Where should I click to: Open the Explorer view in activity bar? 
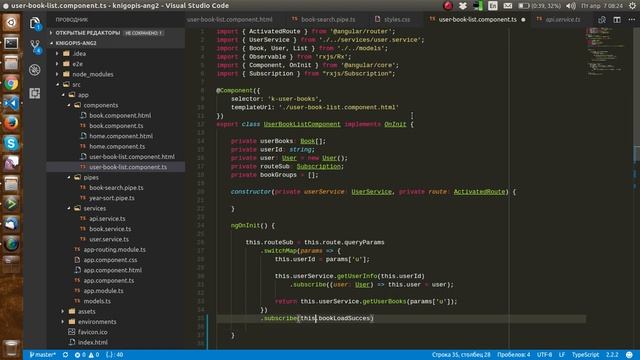[x=35, y=23]
